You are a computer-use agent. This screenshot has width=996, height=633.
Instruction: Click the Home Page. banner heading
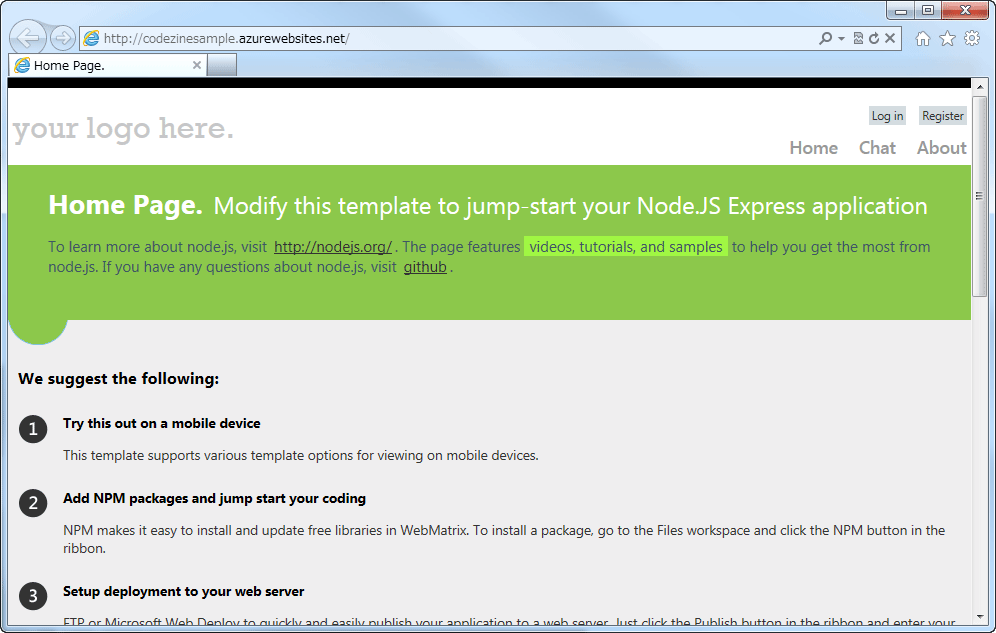[x=125, y=205]
